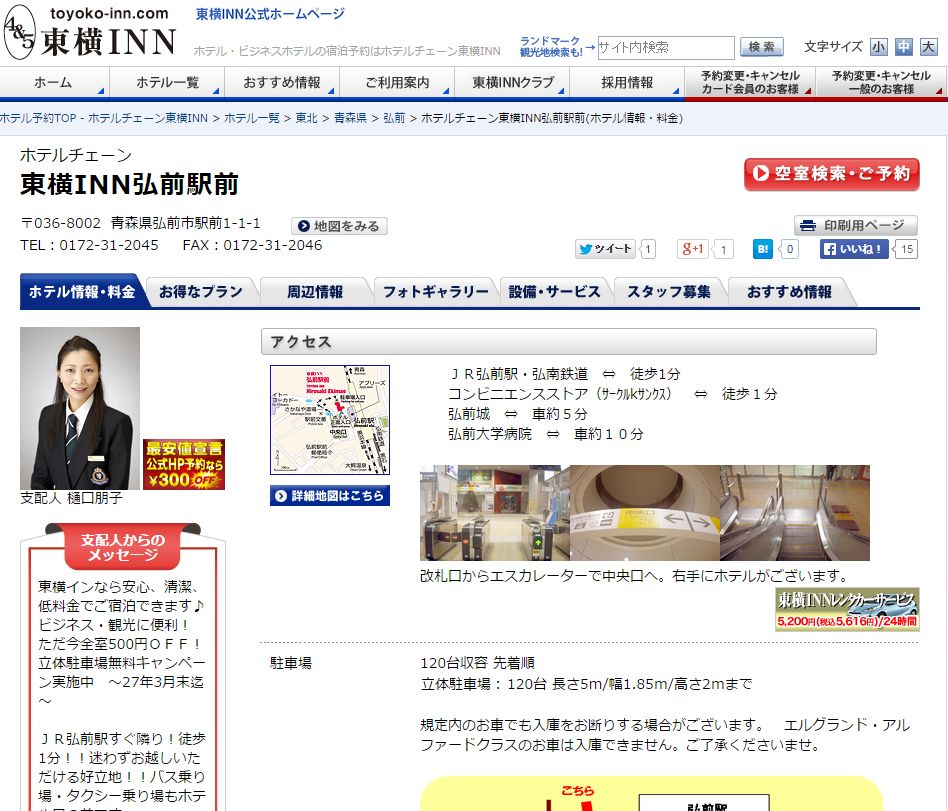The height and width of the screenshot is (811, 948).
Task: Open ホテル一覧 menu
Action: click(x=167, y=82)
